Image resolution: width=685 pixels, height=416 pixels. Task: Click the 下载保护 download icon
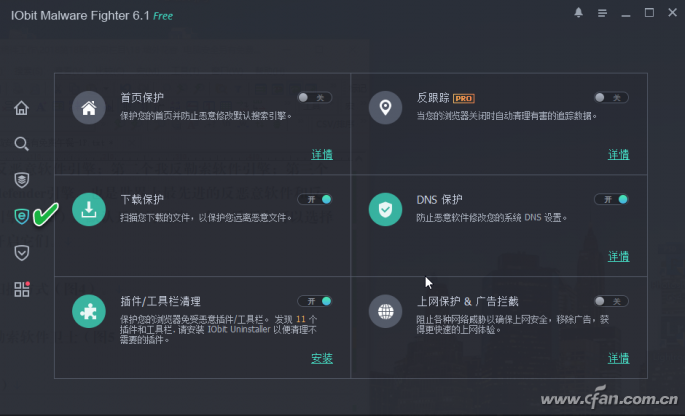89,209
